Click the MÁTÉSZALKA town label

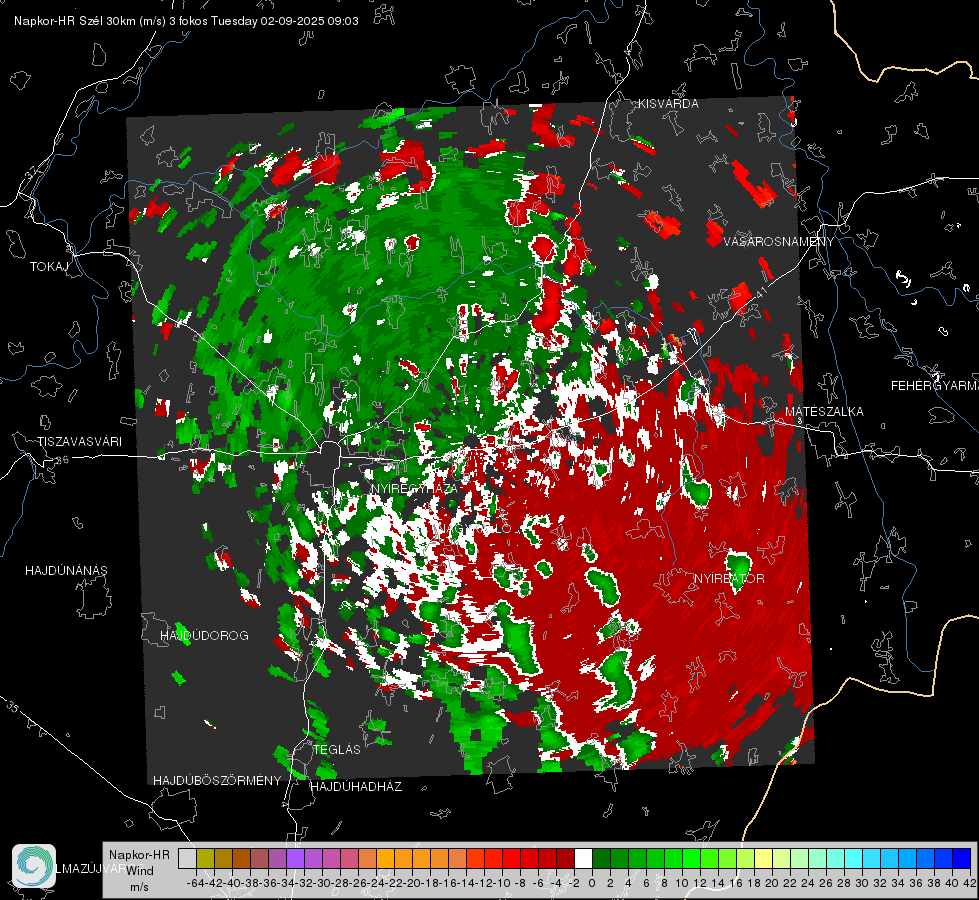(x=824, y=412)
